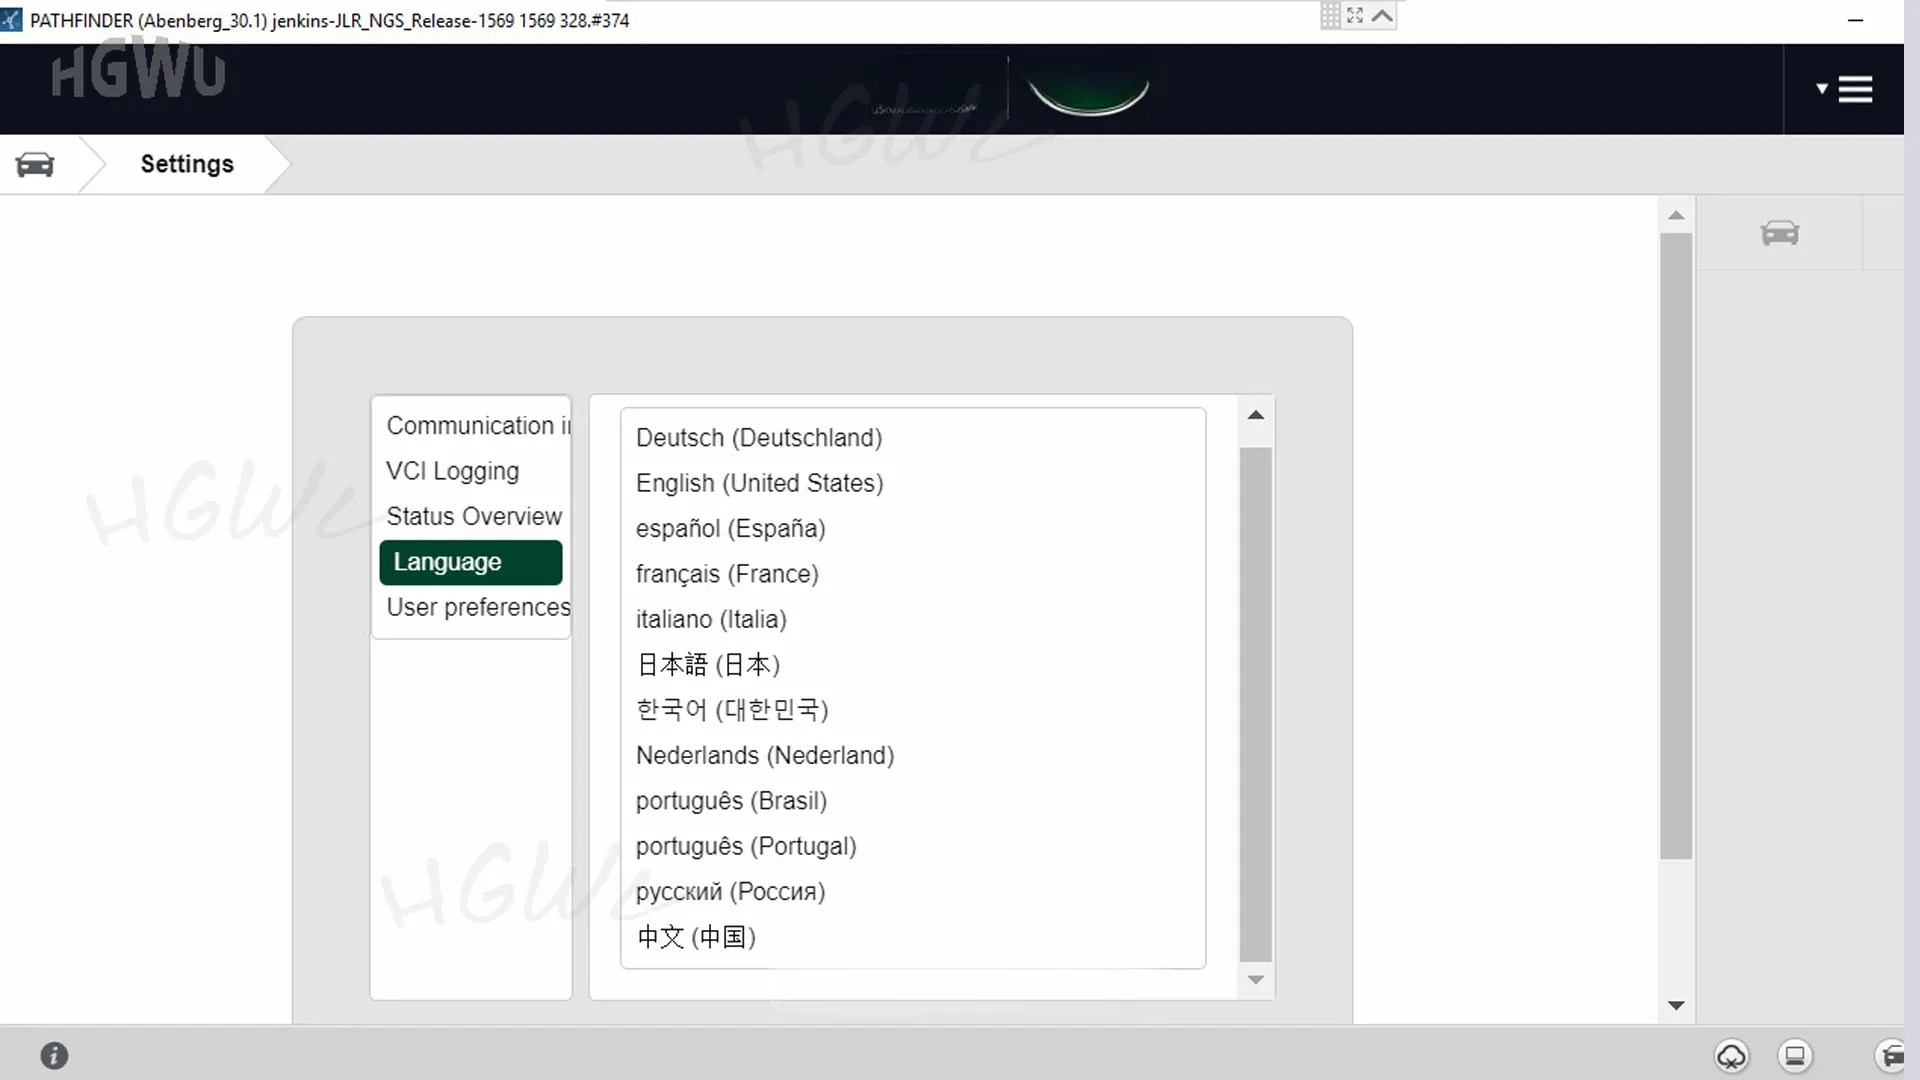Select Communication settings tab
Image resolution: width=1920 pixels, height=1080 pixels.
click(476, 426)
